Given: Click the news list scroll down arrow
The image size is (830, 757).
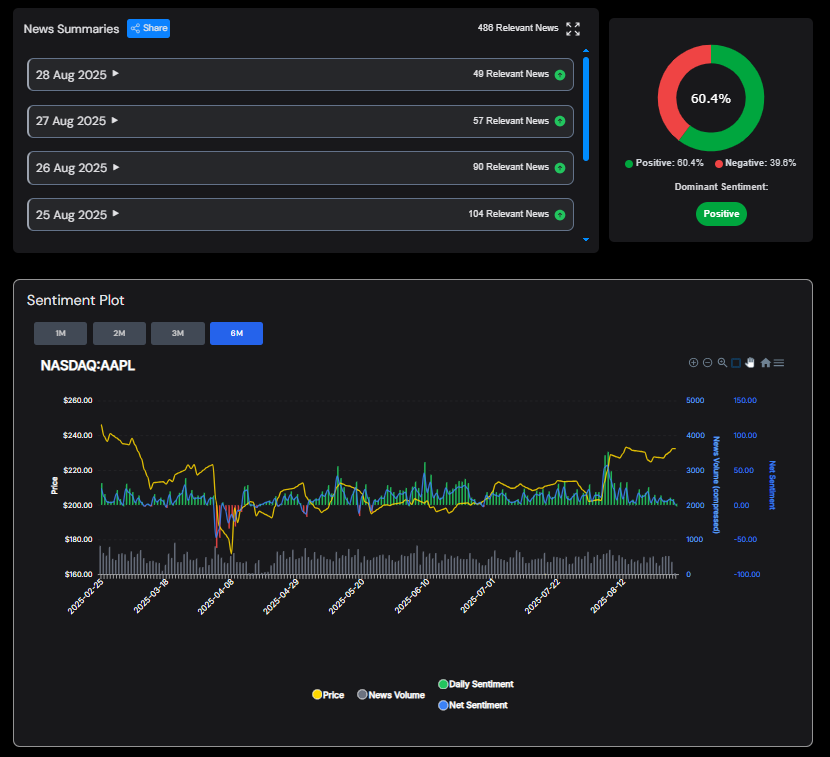Looking at the screenshot, I should pos(586,240).
